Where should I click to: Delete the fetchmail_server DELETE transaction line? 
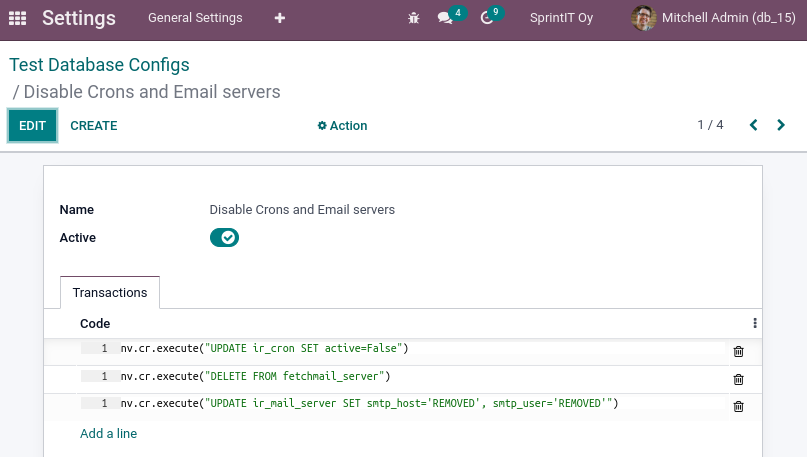click(x=739, y=379)
